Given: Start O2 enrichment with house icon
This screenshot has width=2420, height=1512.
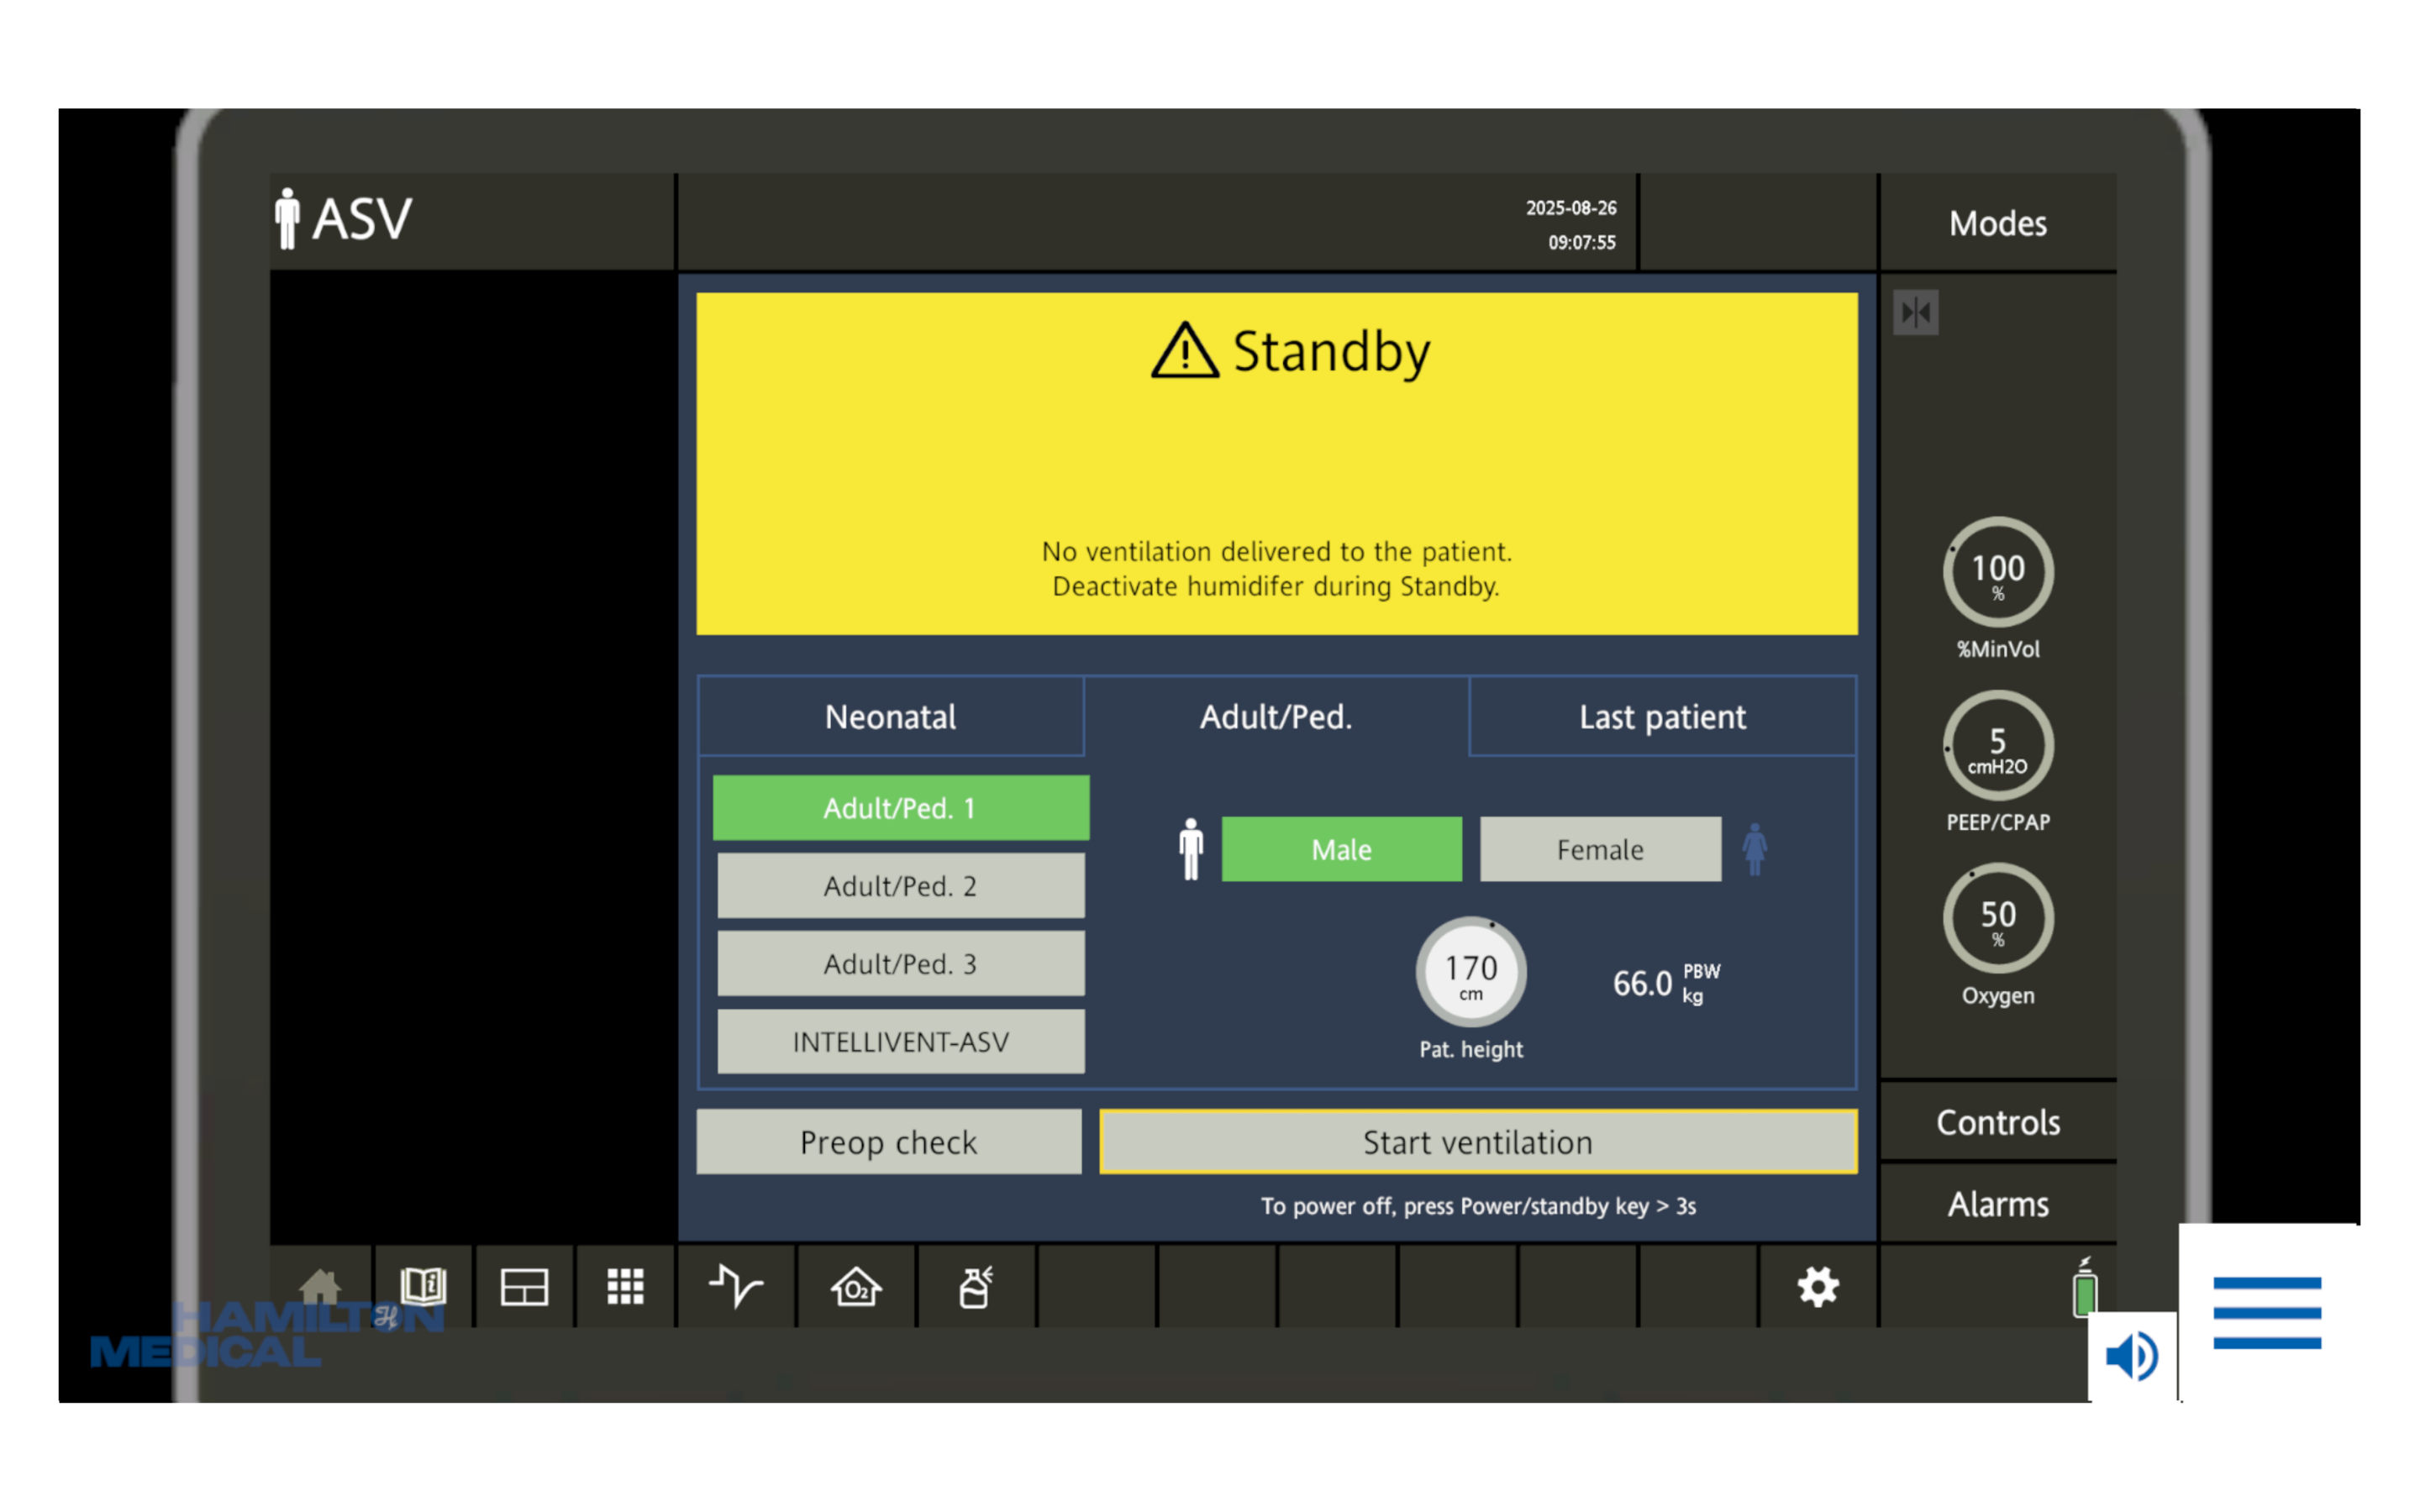Looking at the screenshot, I should point(856,1287).
